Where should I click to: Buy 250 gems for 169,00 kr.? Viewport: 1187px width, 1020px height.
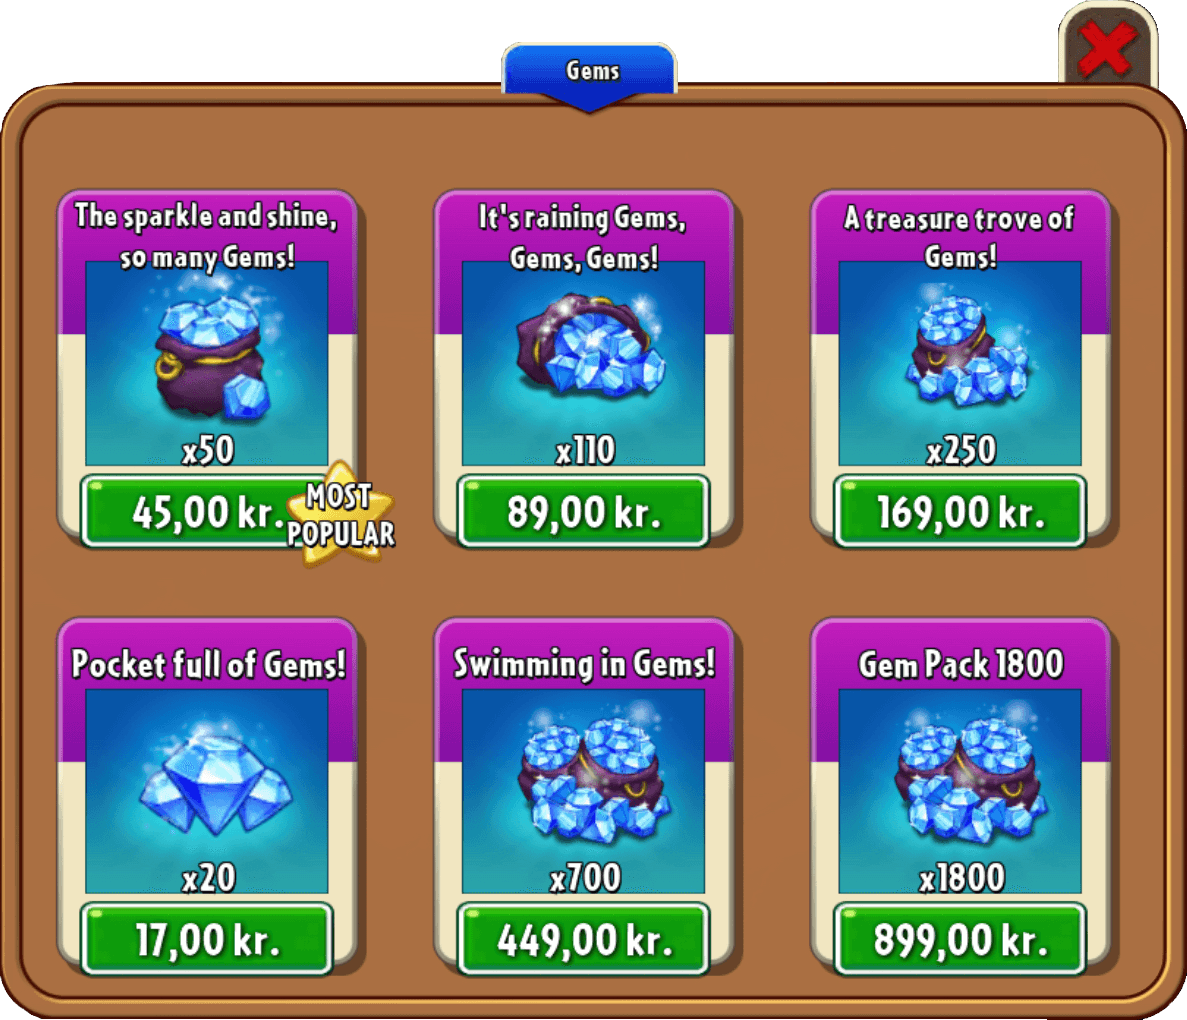tap(960, 512)
